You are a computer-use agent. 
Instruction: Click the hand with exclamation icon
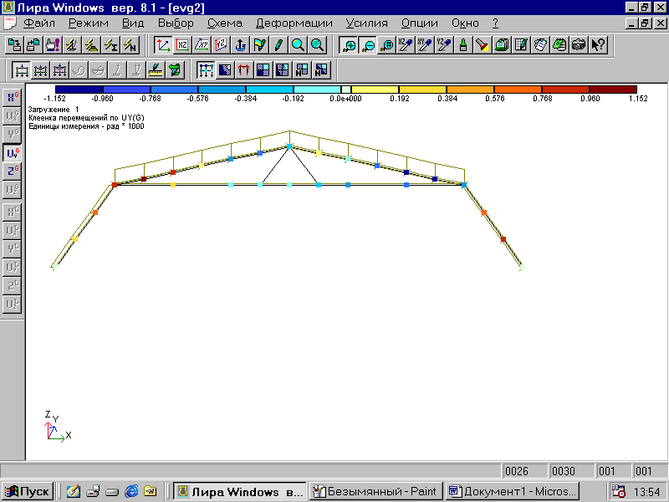pyautogui.click(x=52, y=45)
